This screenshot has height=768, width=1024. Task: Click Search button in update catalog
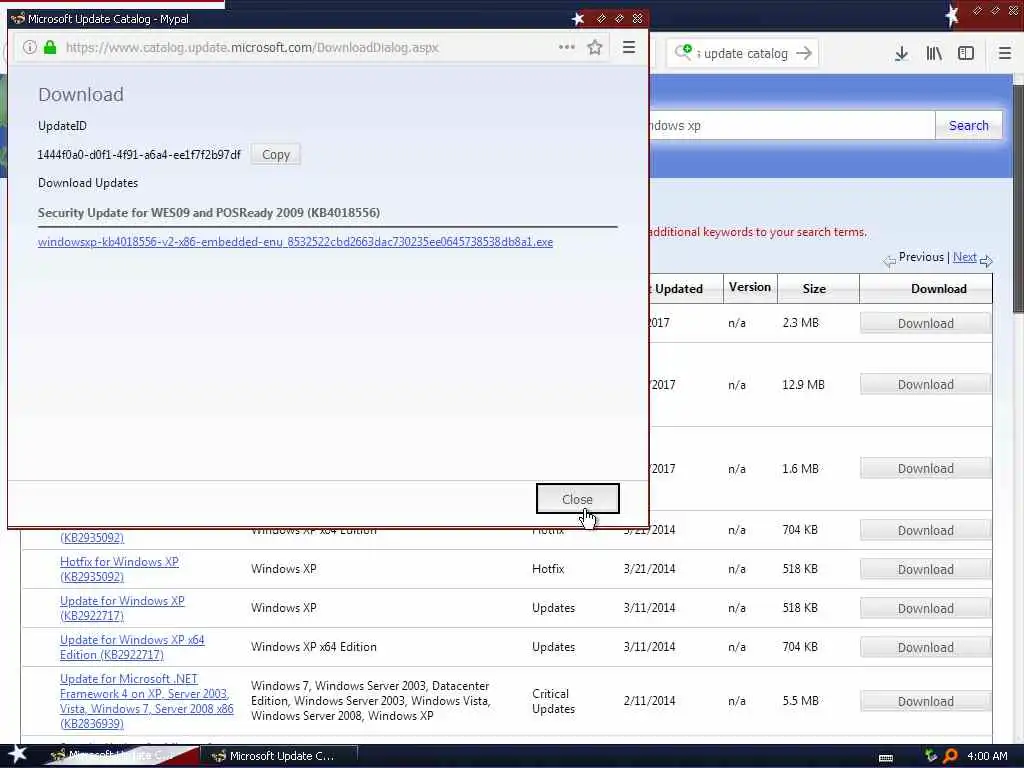(968, 125)
